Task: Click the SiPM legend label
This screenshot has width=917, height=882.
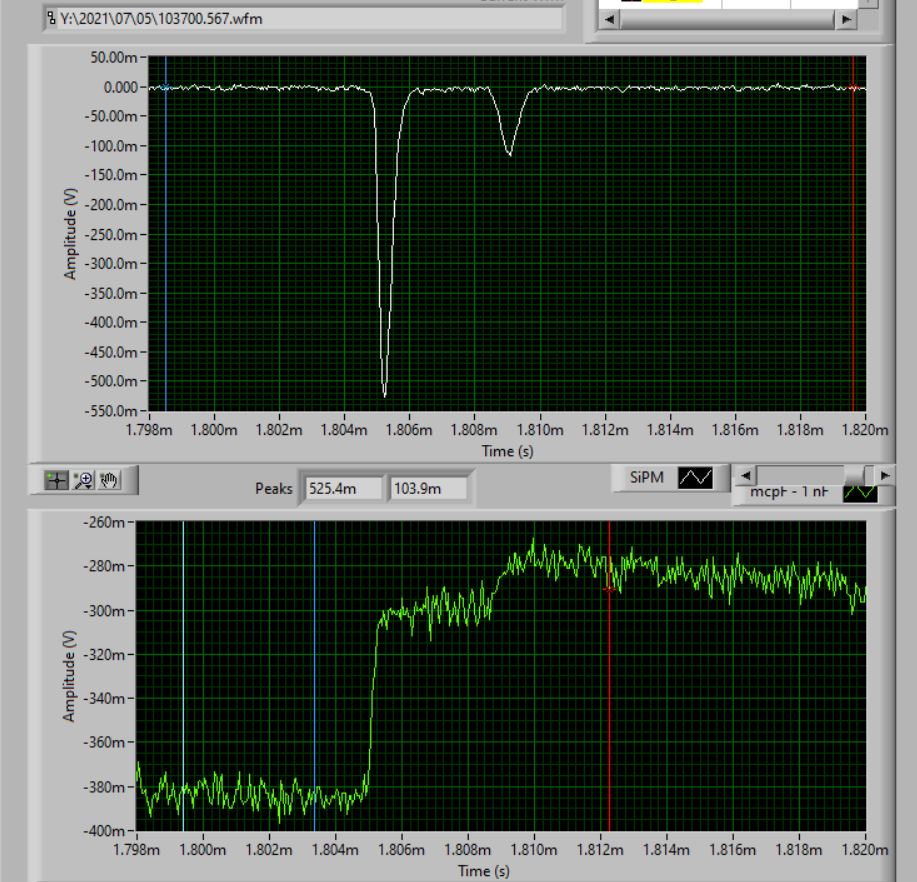Action: coord(646,478)
